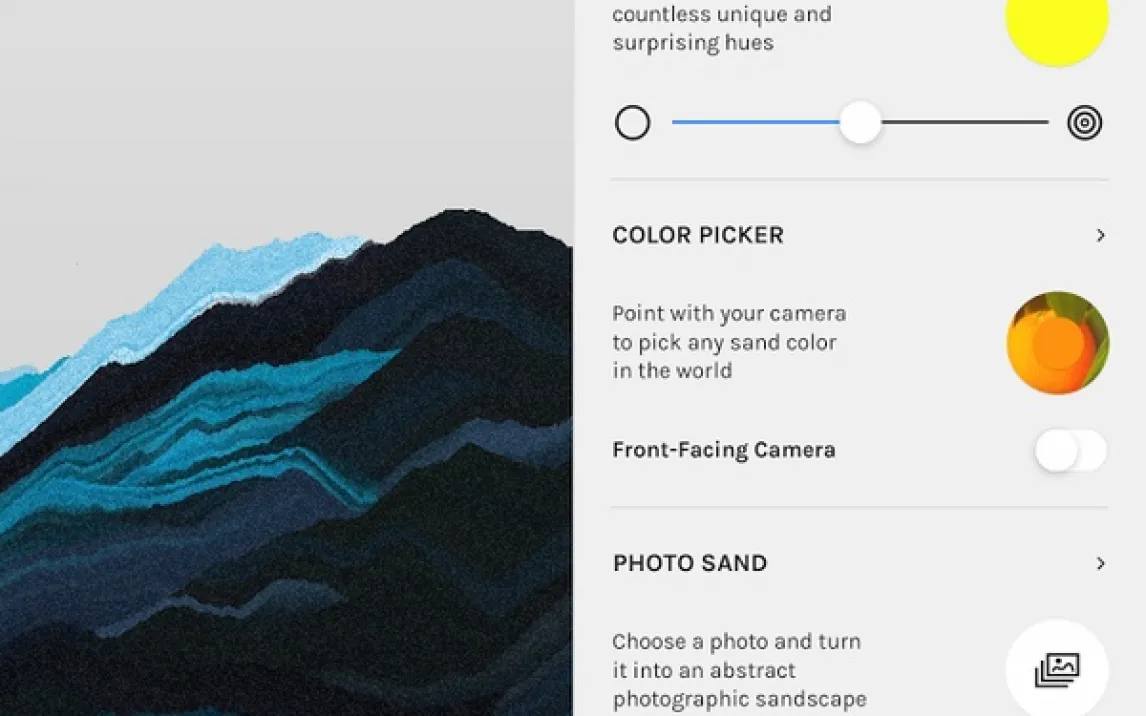
Task: Open the orange camera color picker preview
Action: pos(1058,343)
